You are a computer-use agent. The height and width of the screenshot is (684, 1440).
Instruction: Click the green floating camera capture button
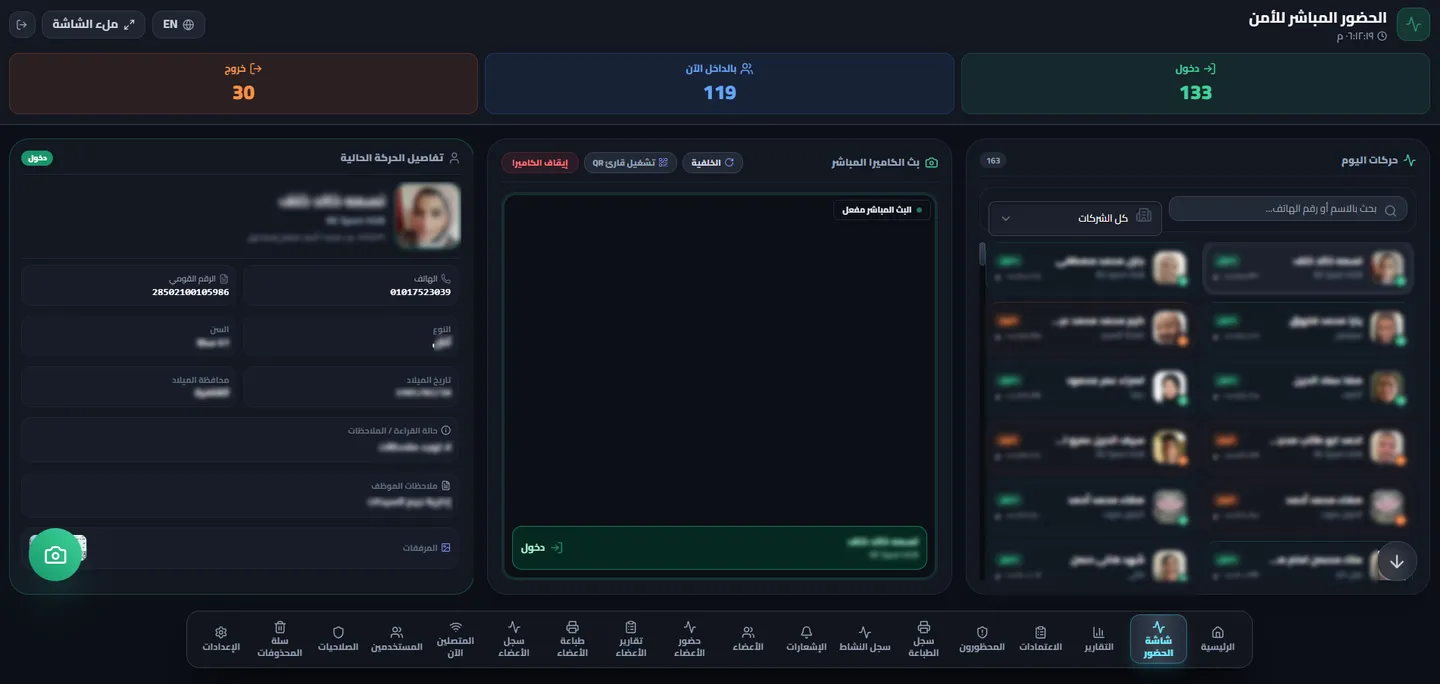tap(55, 554)
